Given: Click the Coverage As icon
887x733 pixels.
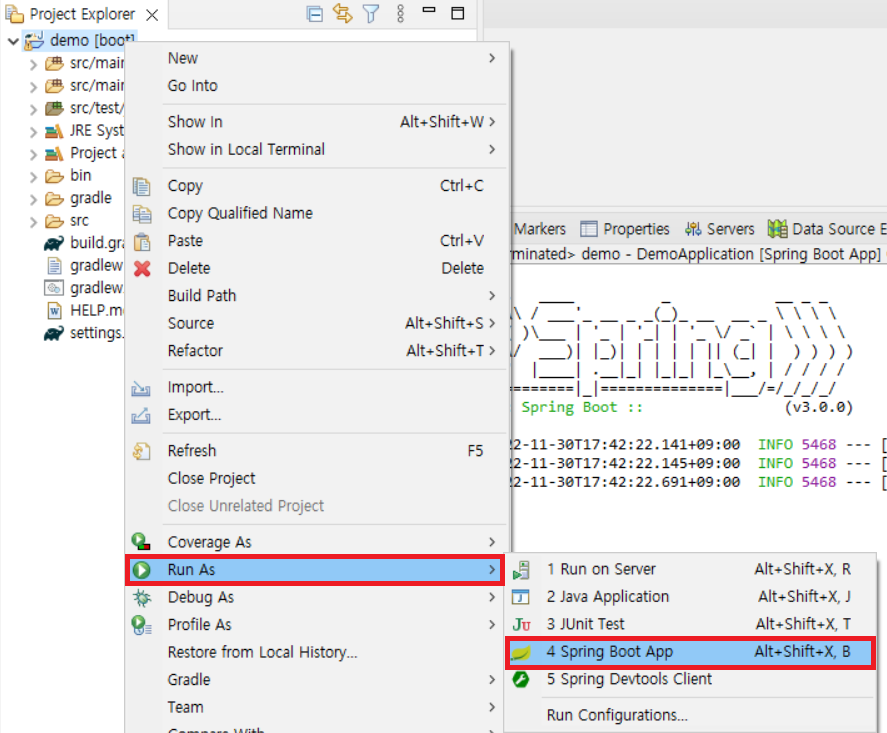Looking at the screenshot, I should click(x=141, y=542).
